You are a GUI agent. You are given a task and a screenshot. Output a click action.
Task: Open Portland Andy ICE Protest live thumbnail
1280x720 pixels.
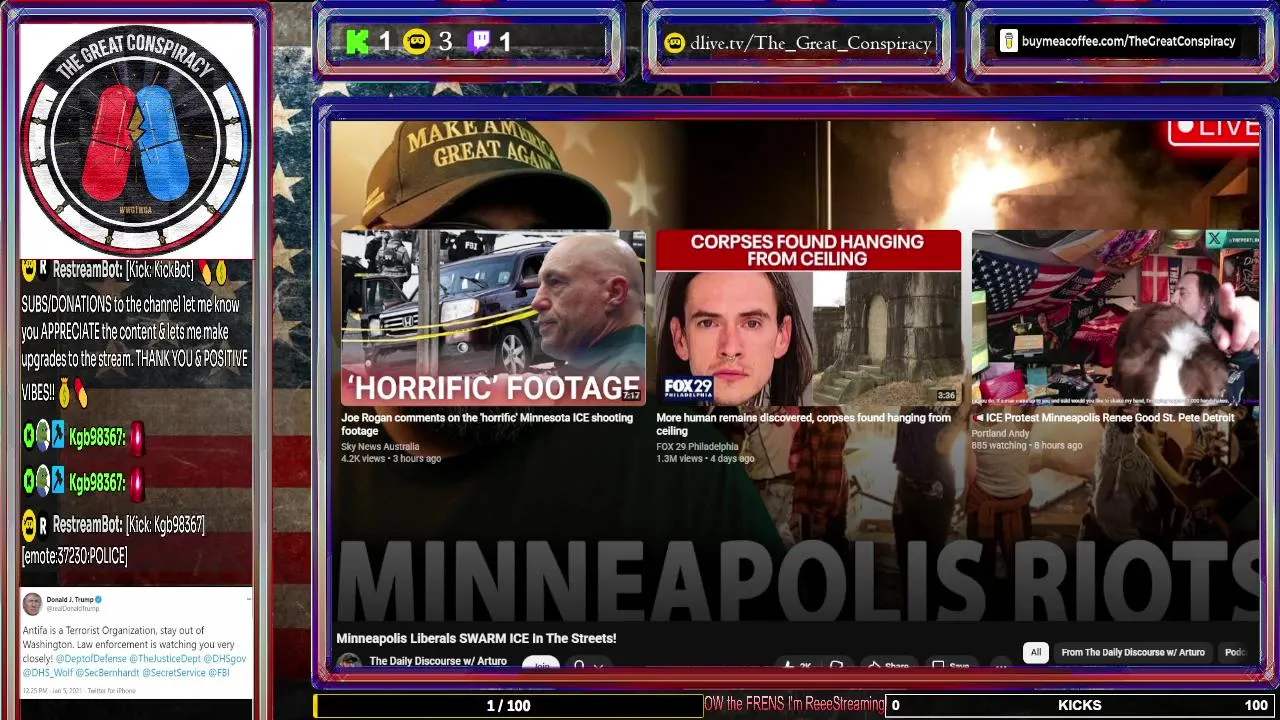pyautogui.click(x=1115, y=318)
